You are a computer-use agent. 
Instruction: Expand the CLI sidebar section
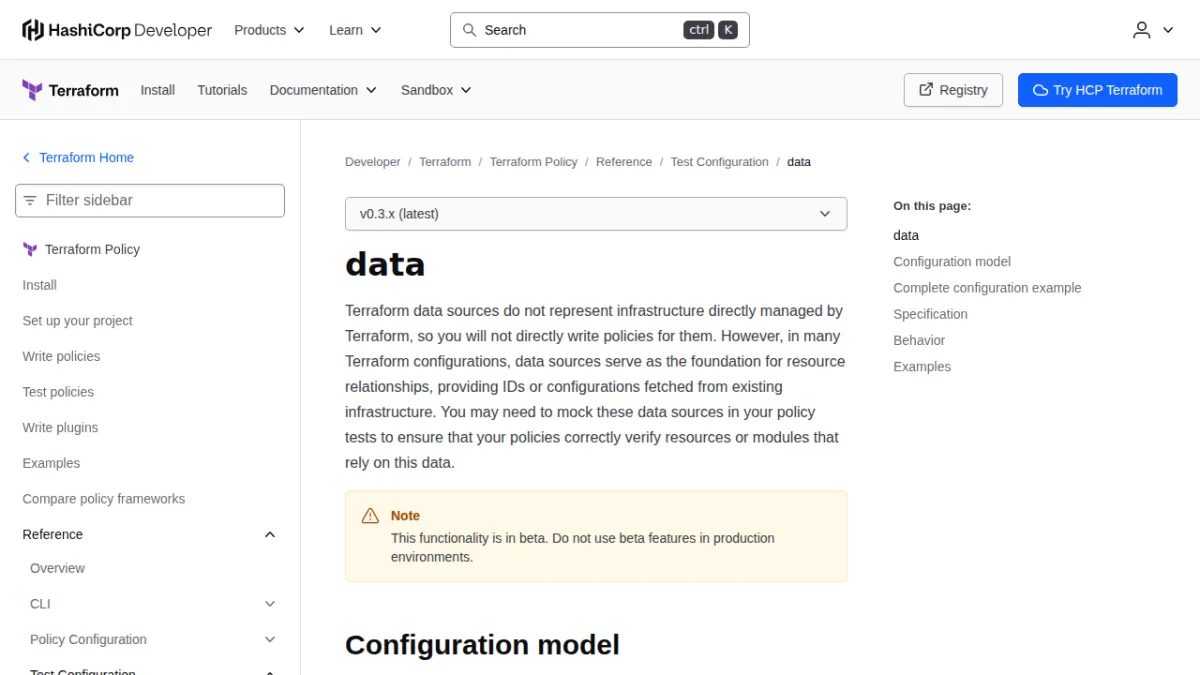[269, 604]
